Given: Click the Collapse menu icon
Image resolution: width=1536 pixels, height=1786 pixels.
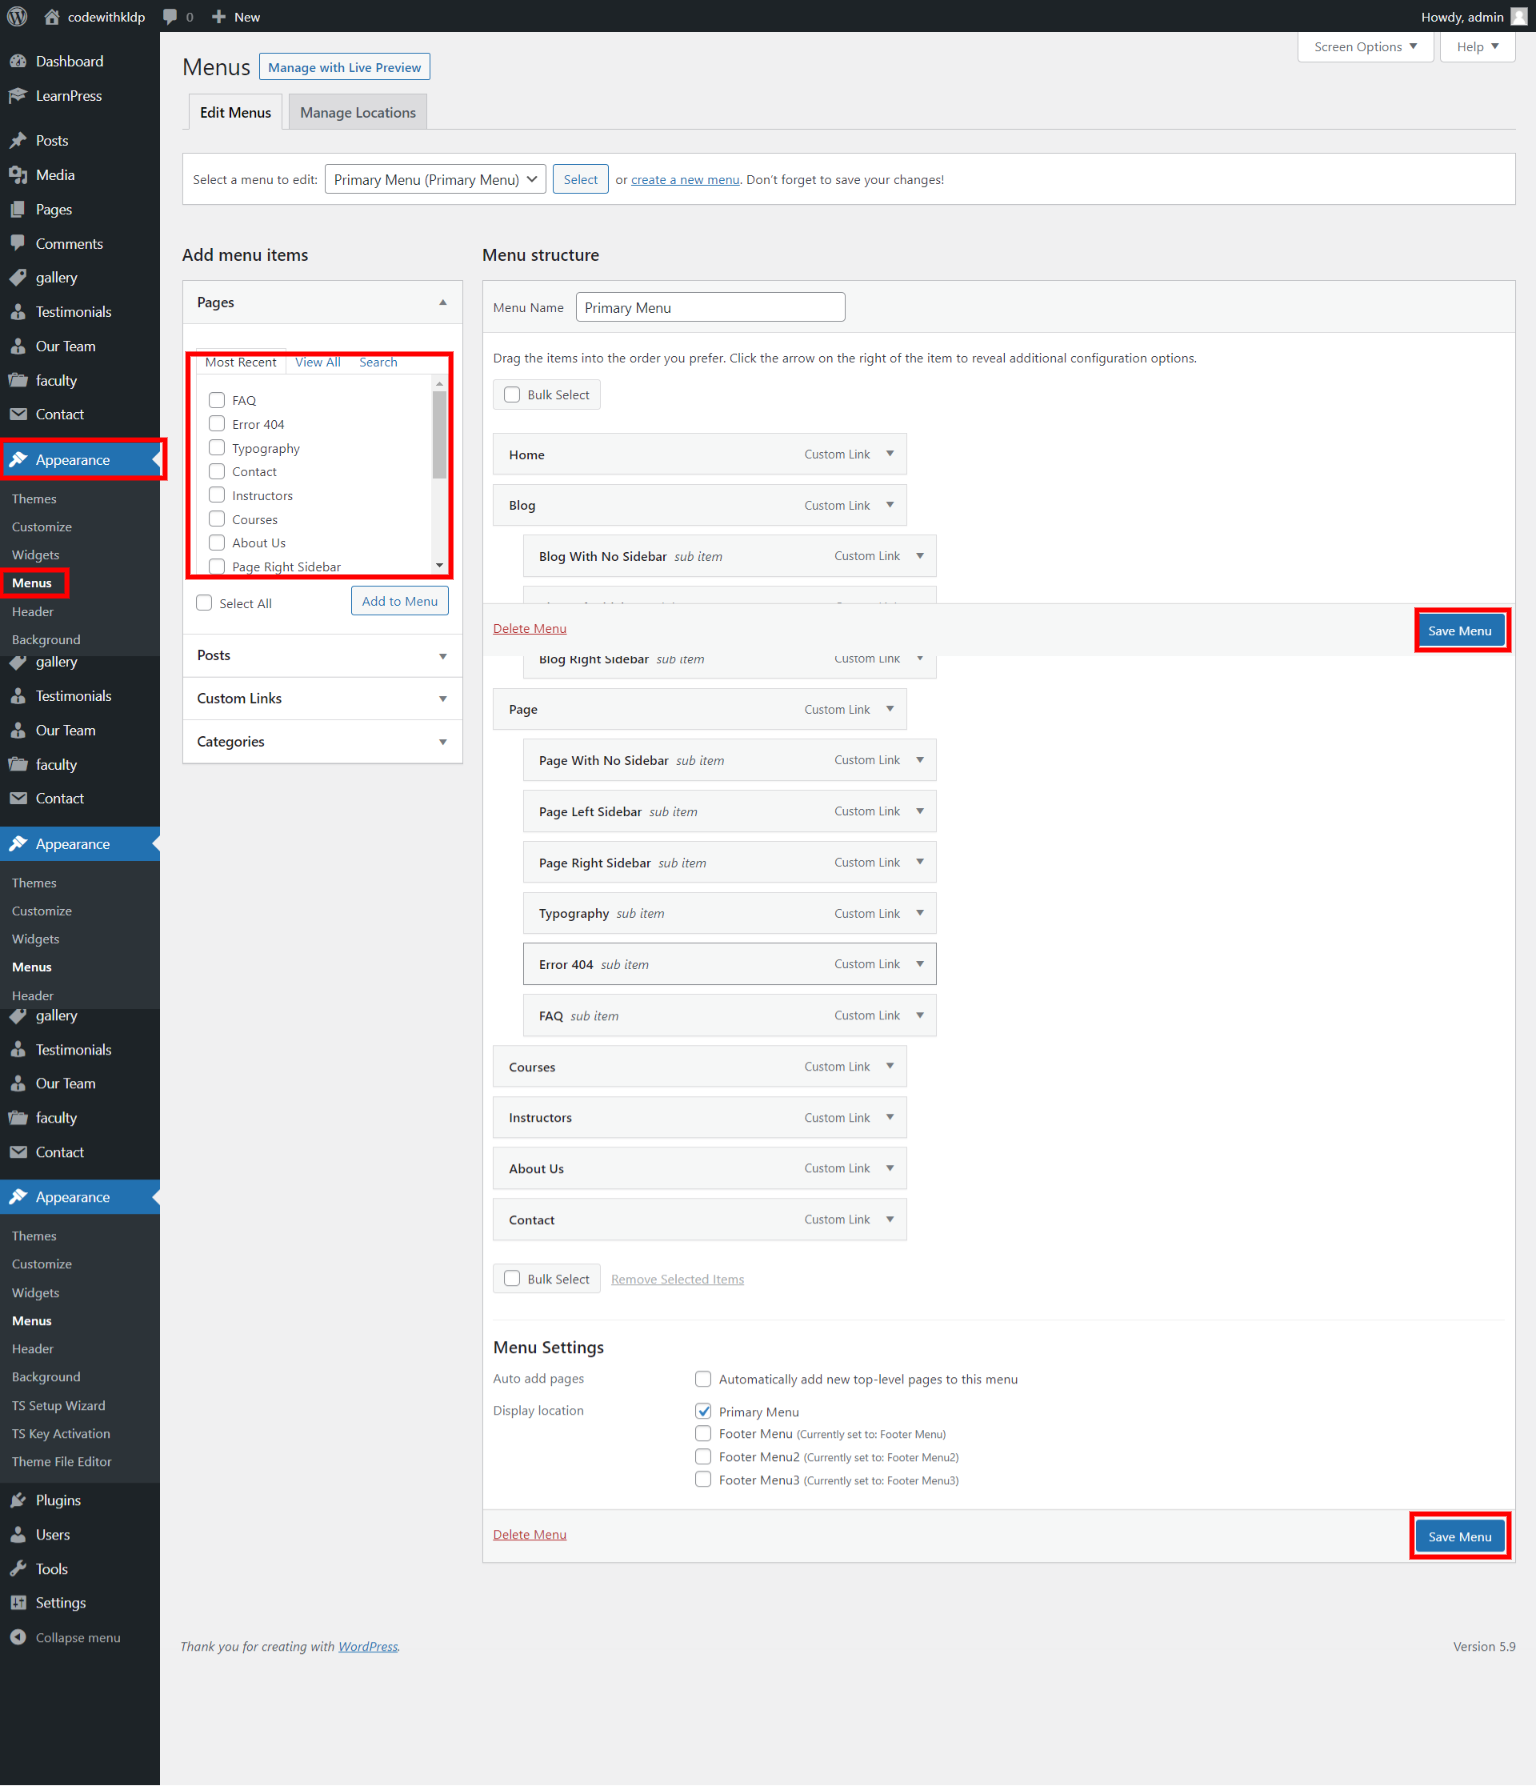Looking at the screenshot, I should click(18, 1637).
